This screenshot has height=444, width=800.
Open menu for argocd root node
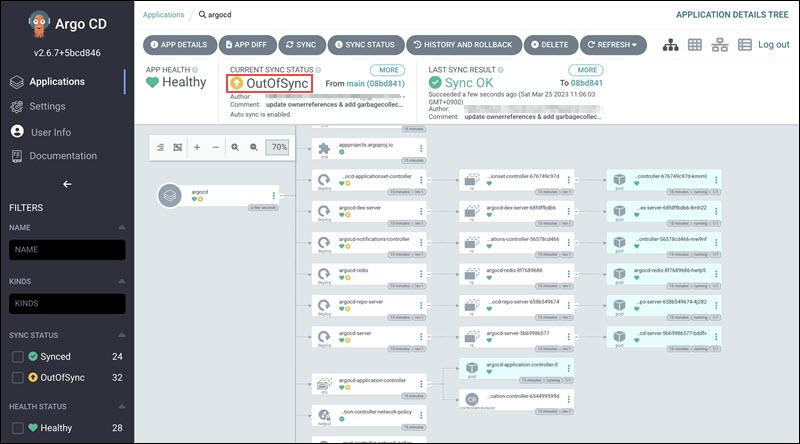click(x=273, y=195)
